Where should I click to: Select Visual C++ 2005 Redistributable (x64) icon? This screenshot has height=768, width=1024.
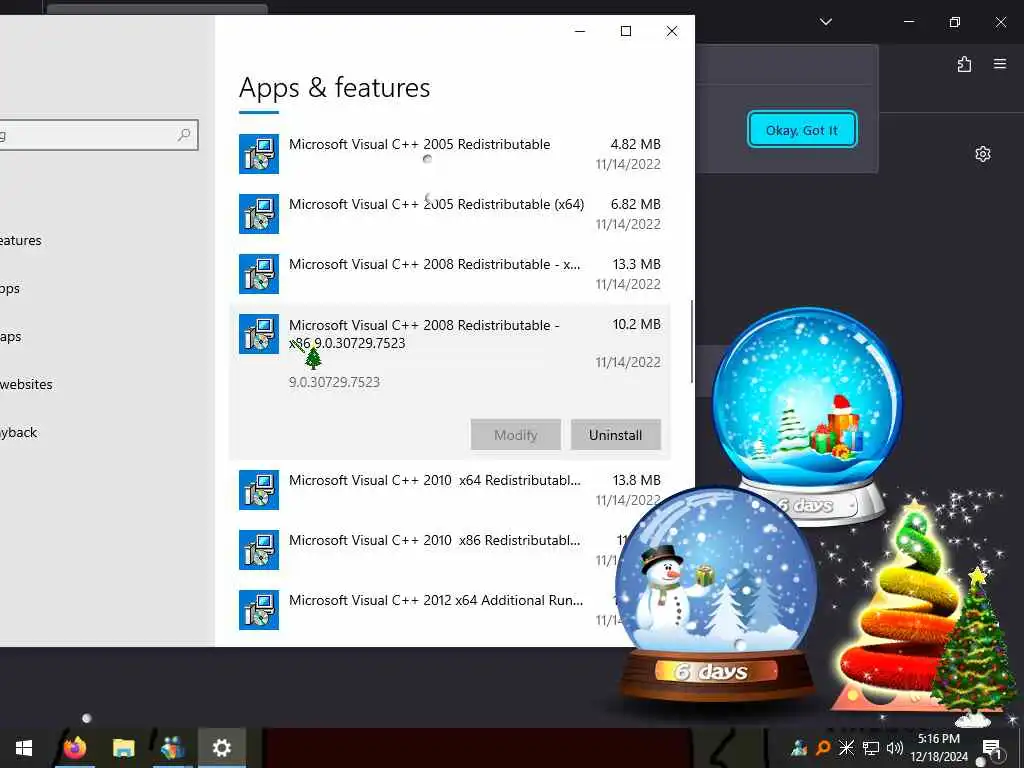pos(259,214)
